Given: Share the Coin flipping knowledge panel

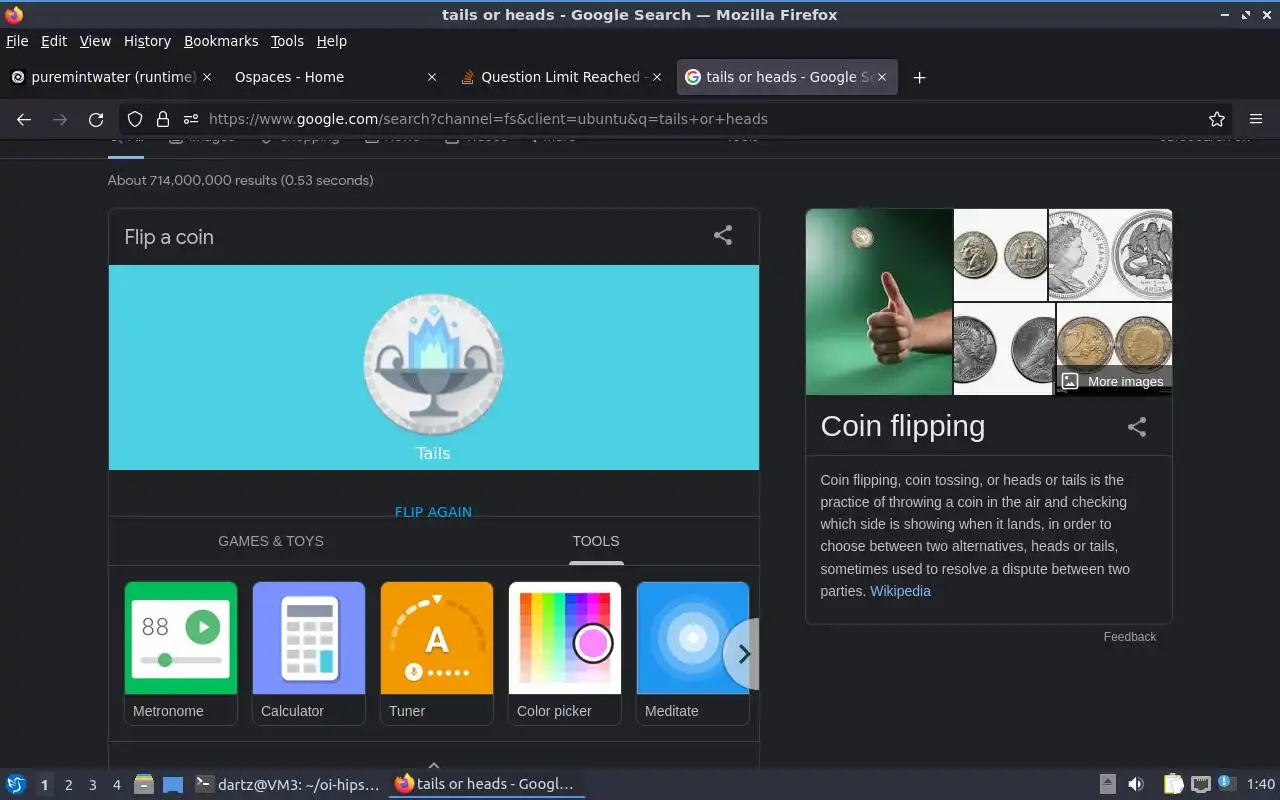Looking at the screenshot, I should (1137, 427).
